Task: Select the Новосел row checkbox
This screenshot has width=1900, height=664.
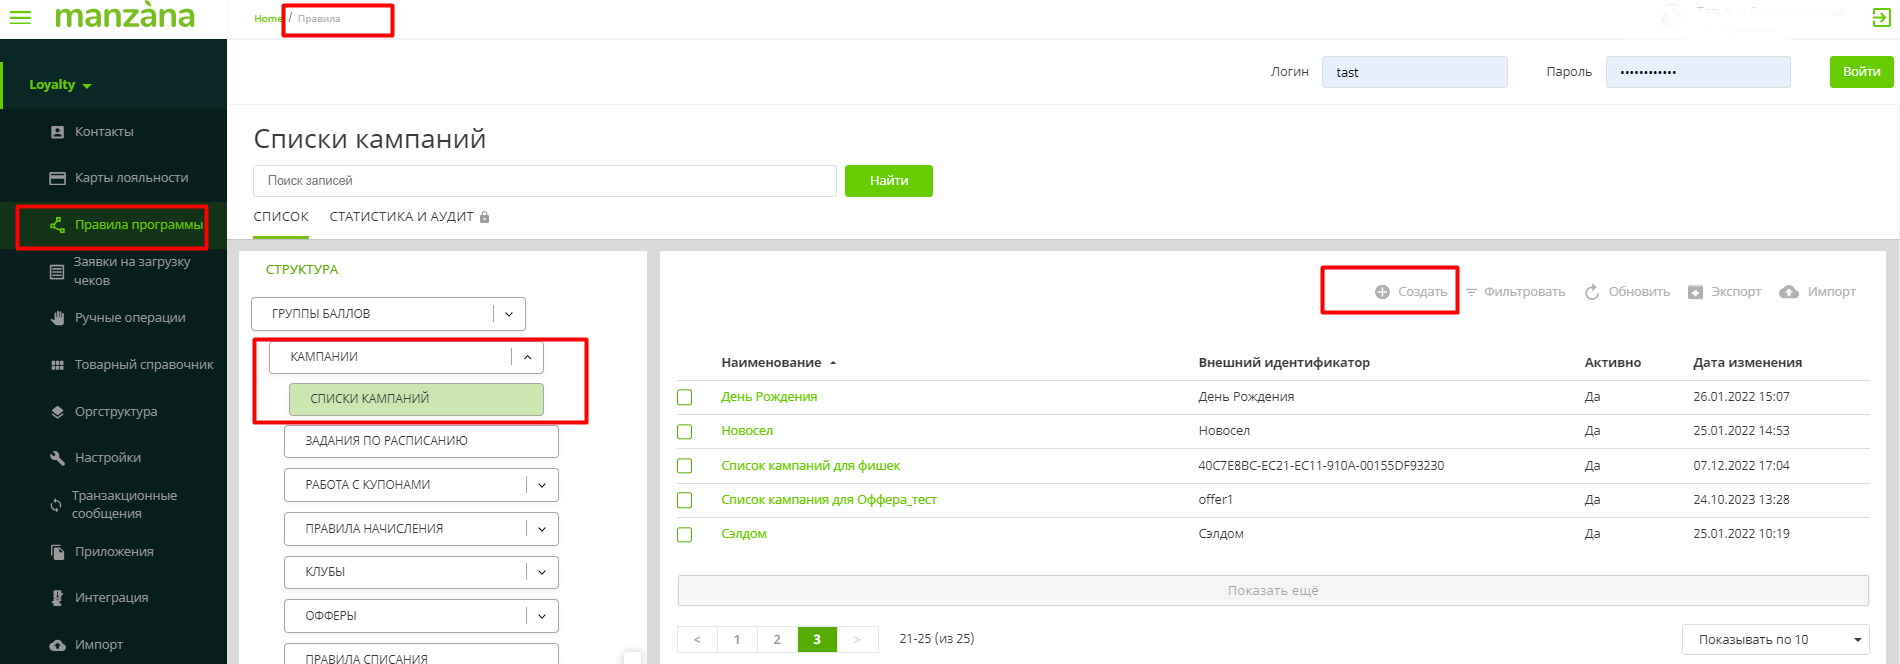Action: click(x=685, y=432)
